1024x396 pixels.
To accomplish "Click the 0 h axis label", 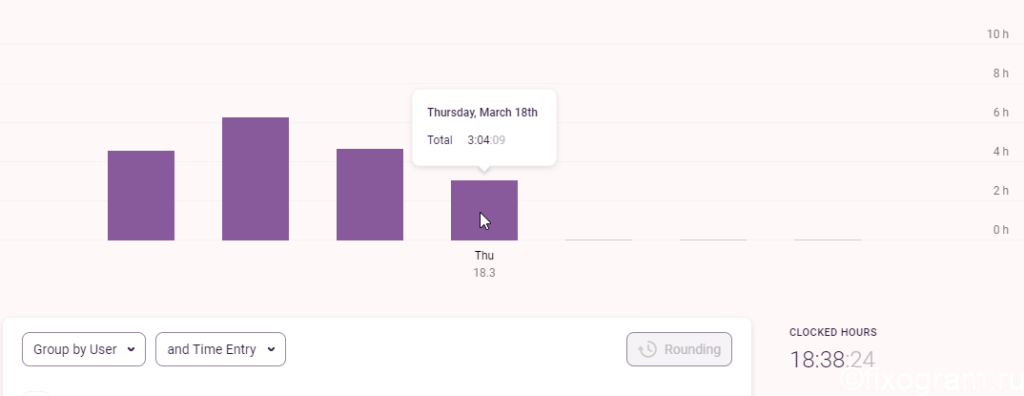I will [x=1000, y=230].
